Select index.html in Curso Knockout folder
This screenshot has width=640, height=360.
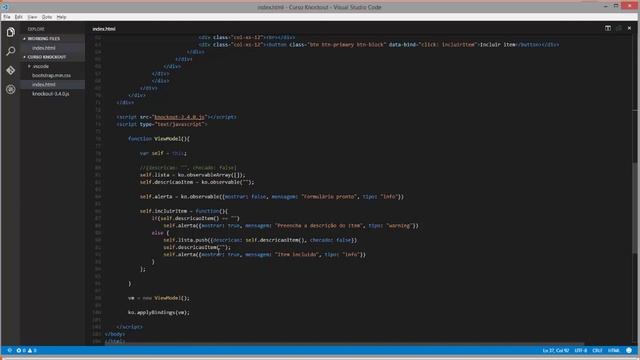(44, 84)
